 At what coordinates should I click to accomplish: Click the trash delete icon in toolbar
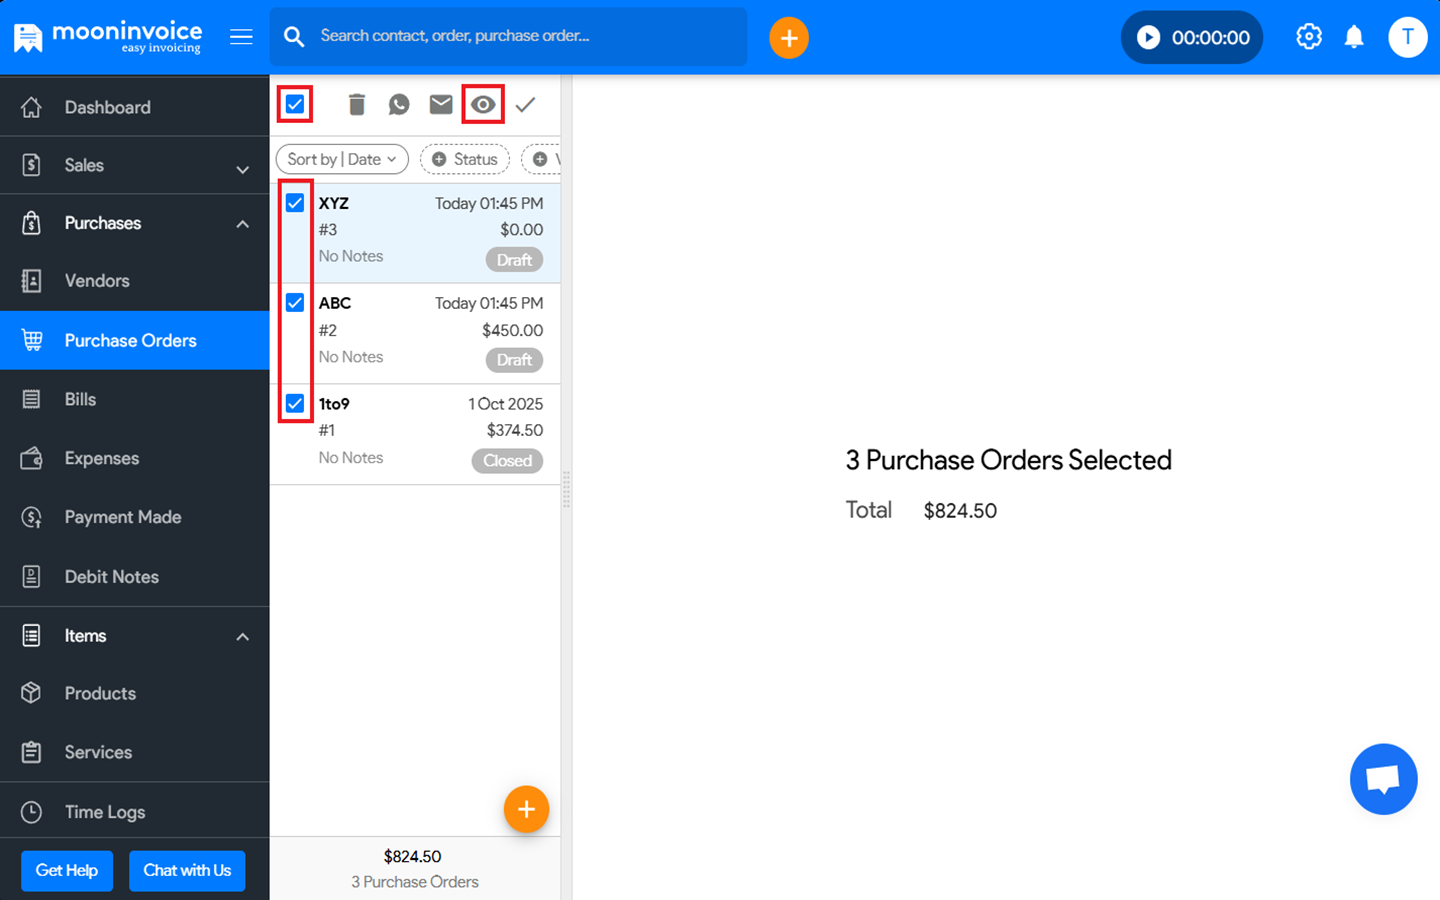pyautogui.click(x=357, y=105)
